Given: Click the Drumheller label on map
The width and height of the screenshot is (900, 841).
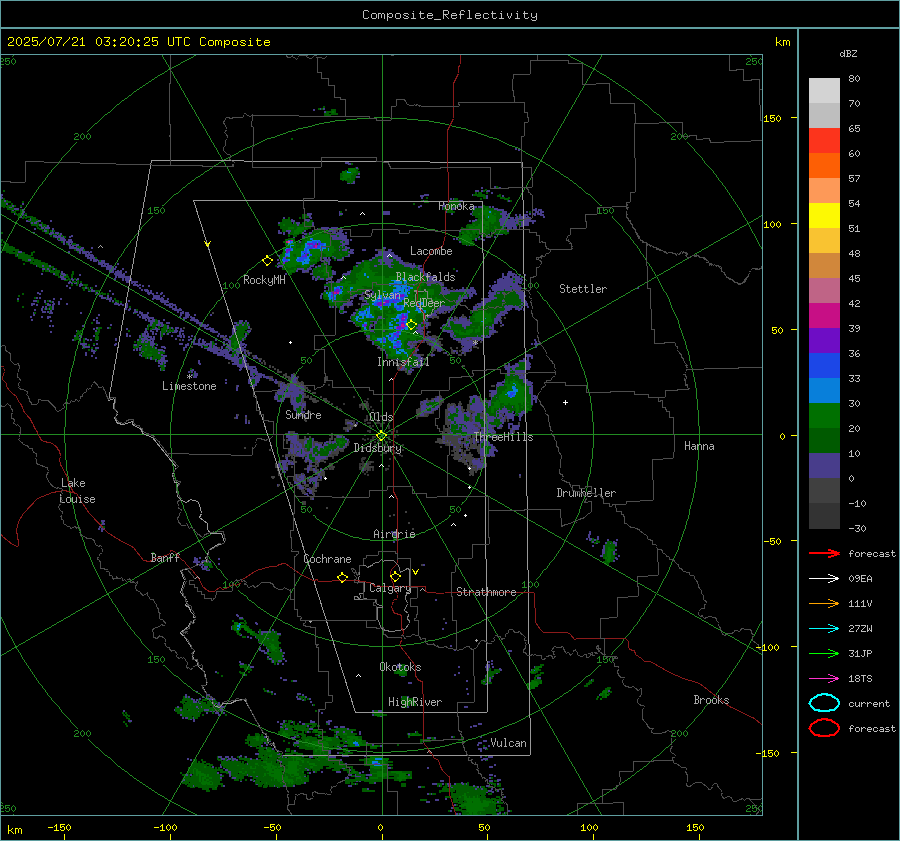Looking at the screenshot, I should tap(586, 493).
